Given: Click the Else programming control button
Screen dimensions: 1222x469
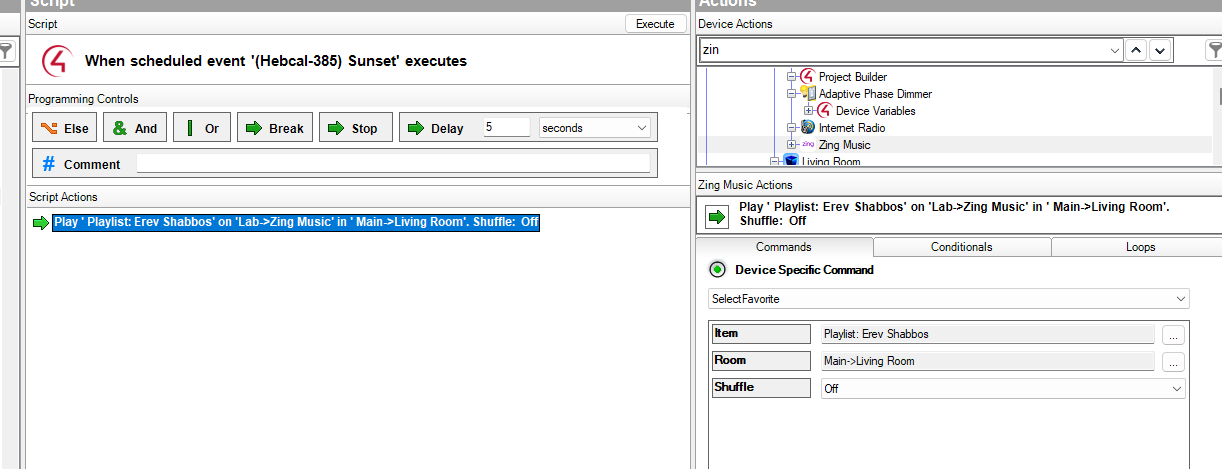Looking at the screenshot, I should click(x=64, y=128).
